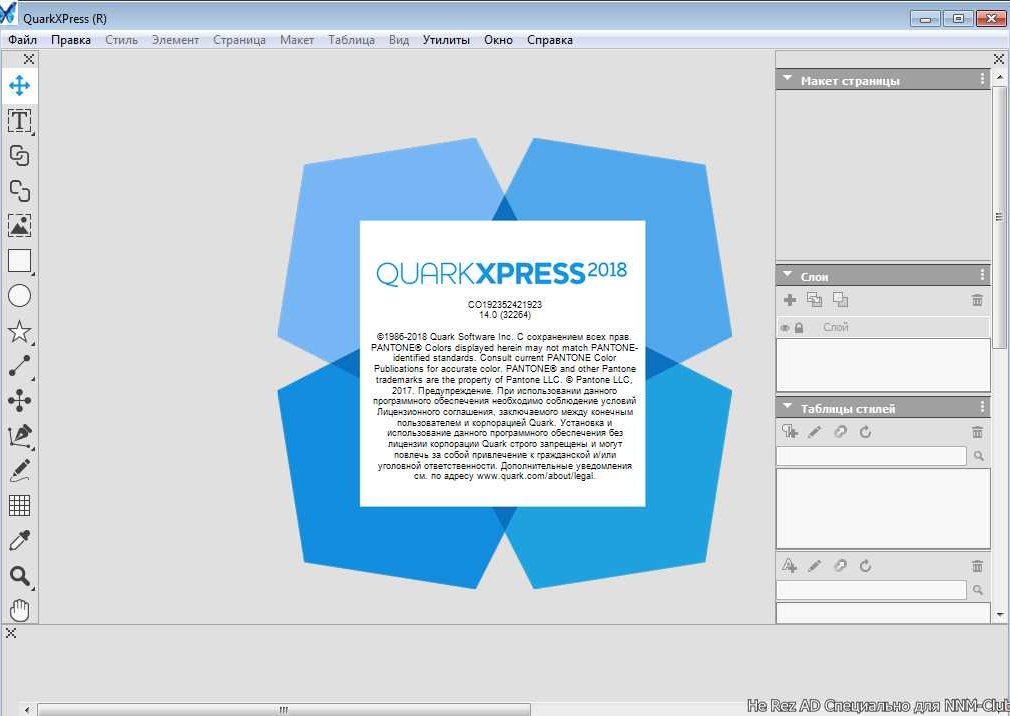Delete character style sheet with trash icon
This screenshot has height=716, width=1010.
pos(977,566)
